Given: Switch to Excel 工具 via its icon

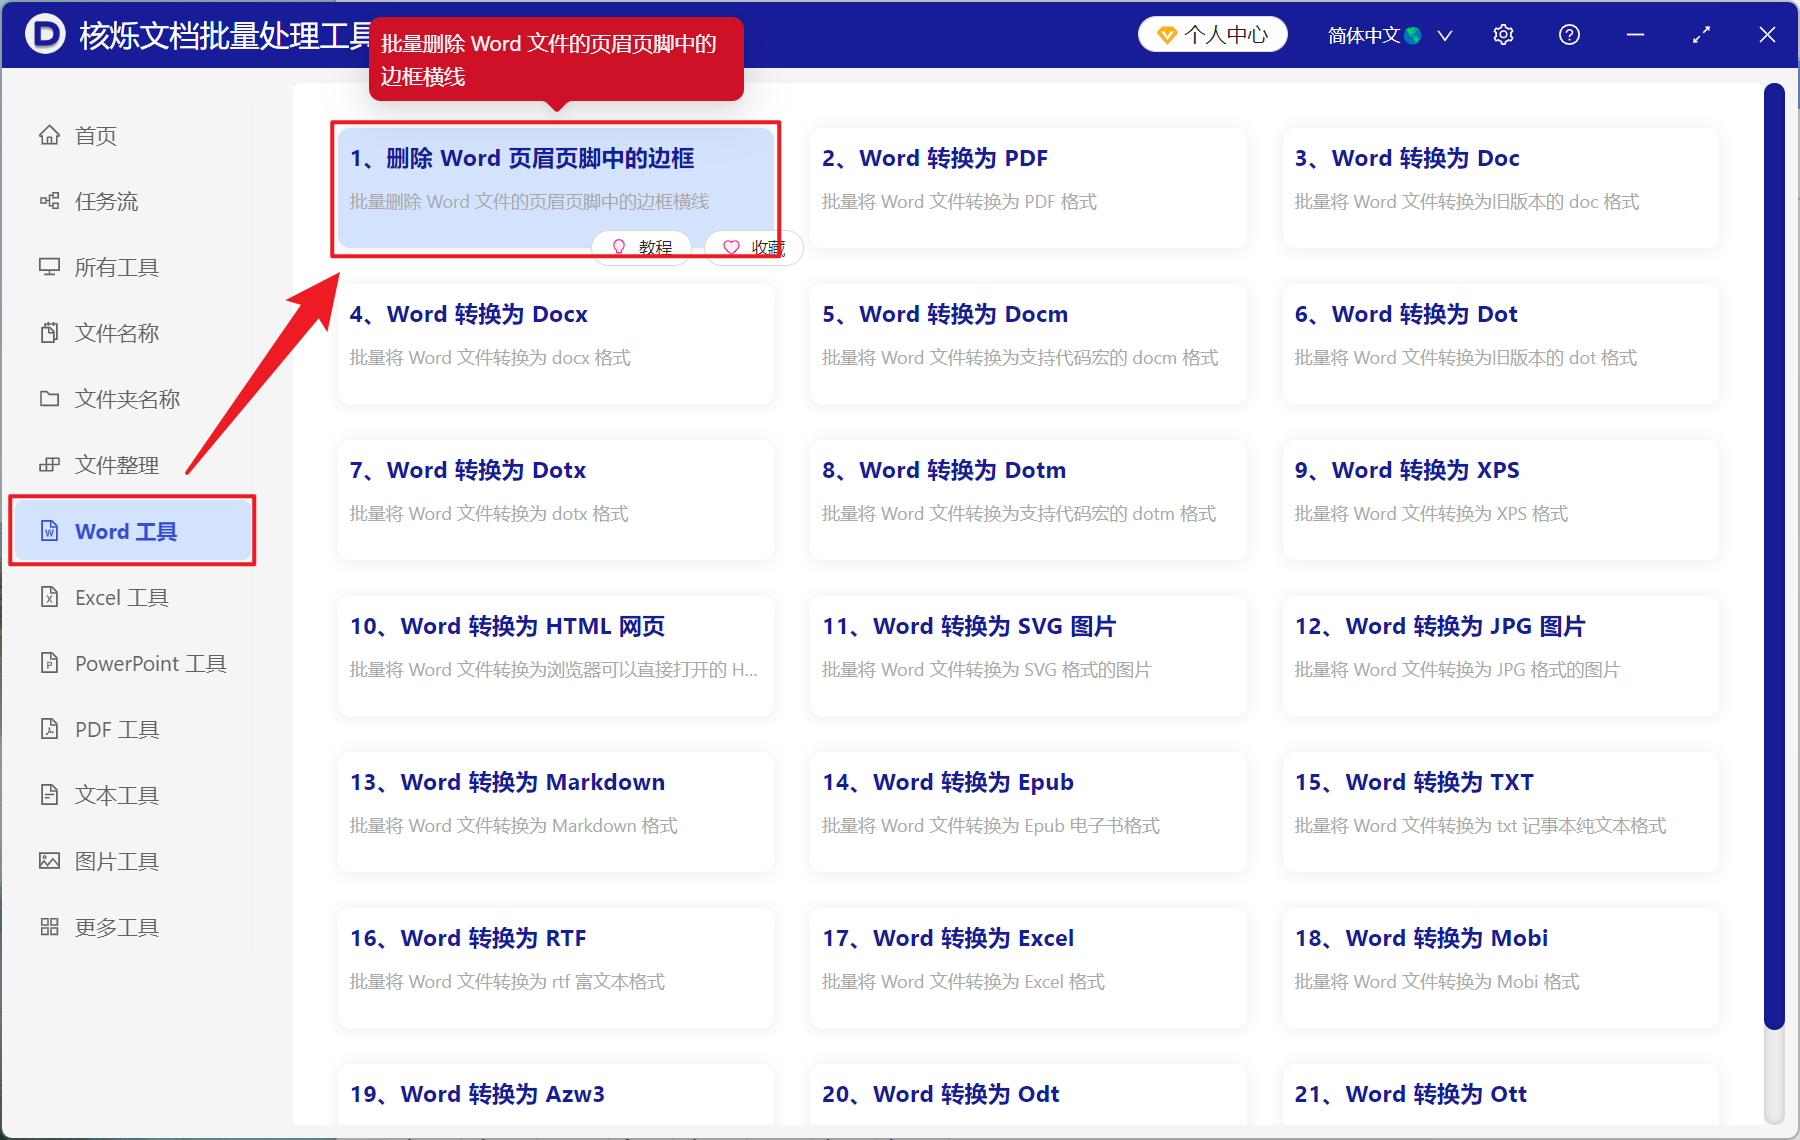Looking at the screenshot, I should tap(50, 597).
